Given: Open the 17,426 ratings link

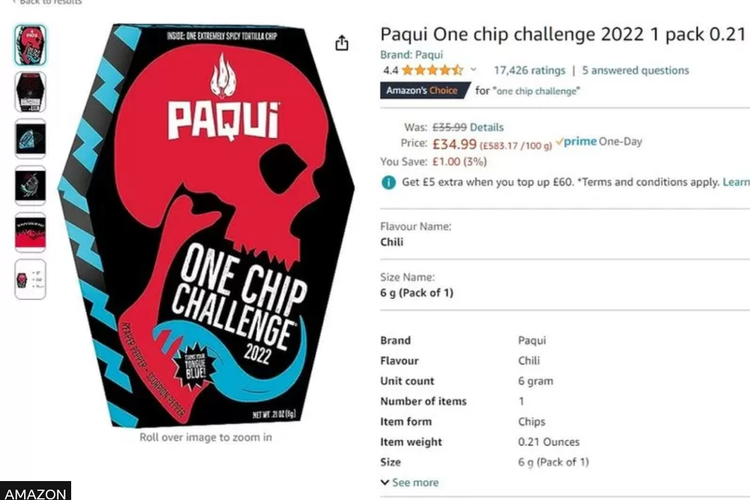Looking at the screenshot, I should tap(529, 70).
